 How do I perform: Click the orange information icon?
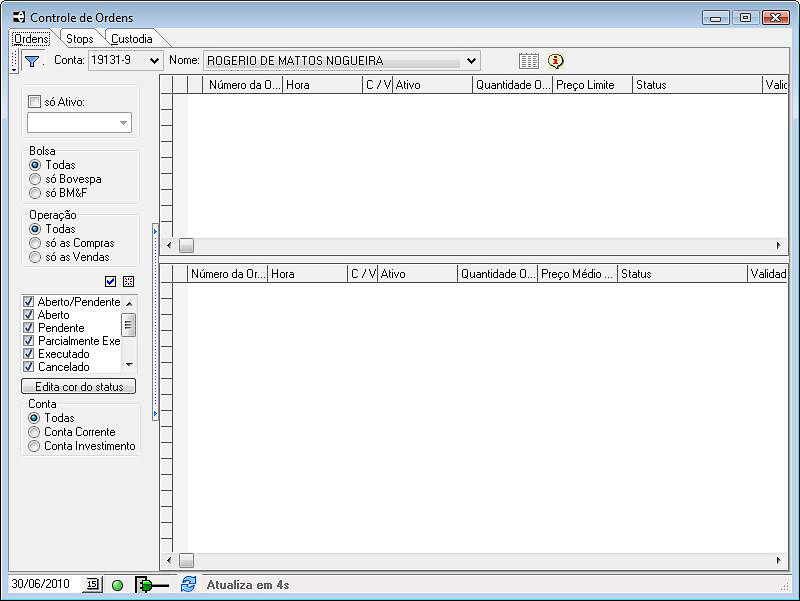[x=556, y=61]
